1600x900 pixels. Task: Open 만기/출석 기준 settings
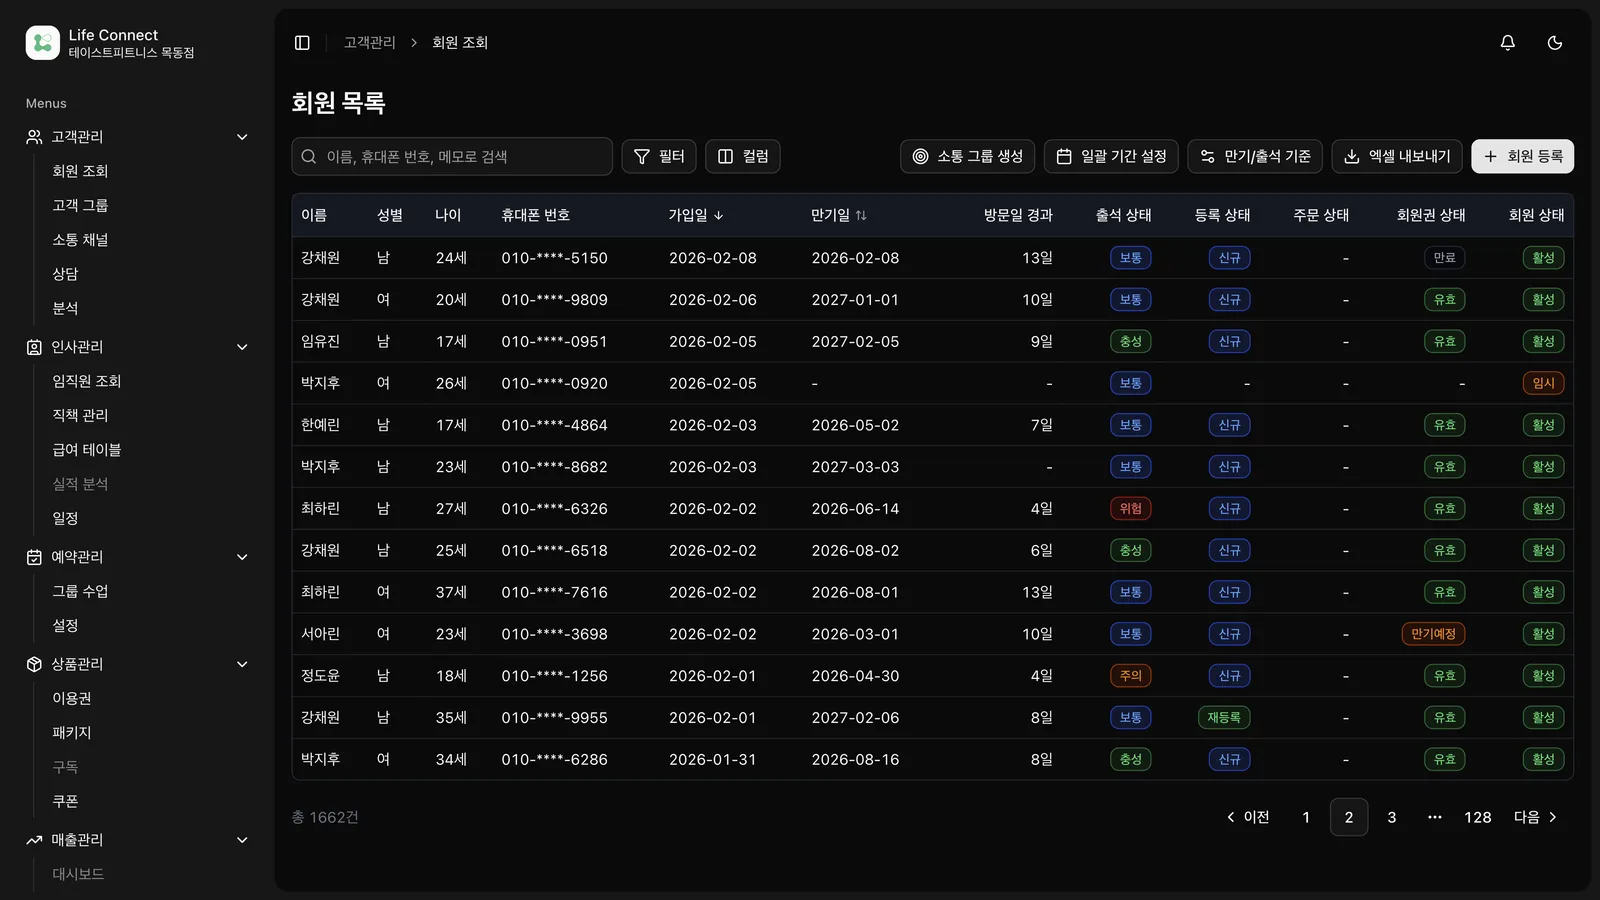[x=1255, y=157]
